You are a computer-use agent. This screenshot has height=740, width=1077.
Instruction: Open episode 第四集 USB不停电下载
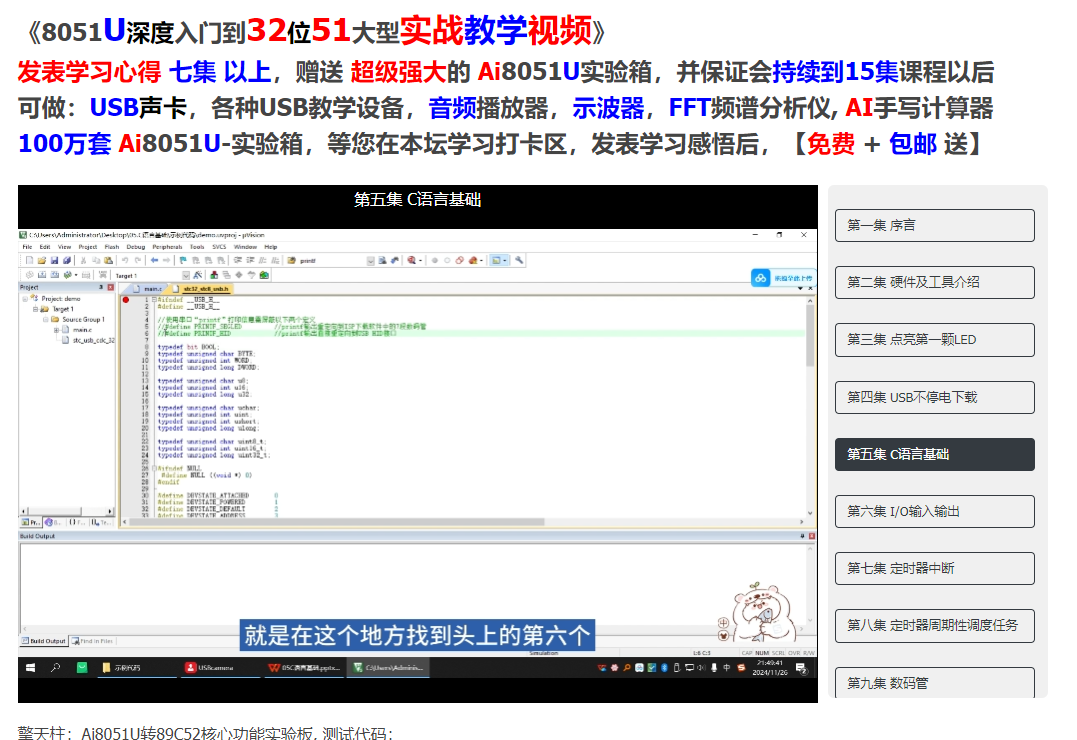934,397
